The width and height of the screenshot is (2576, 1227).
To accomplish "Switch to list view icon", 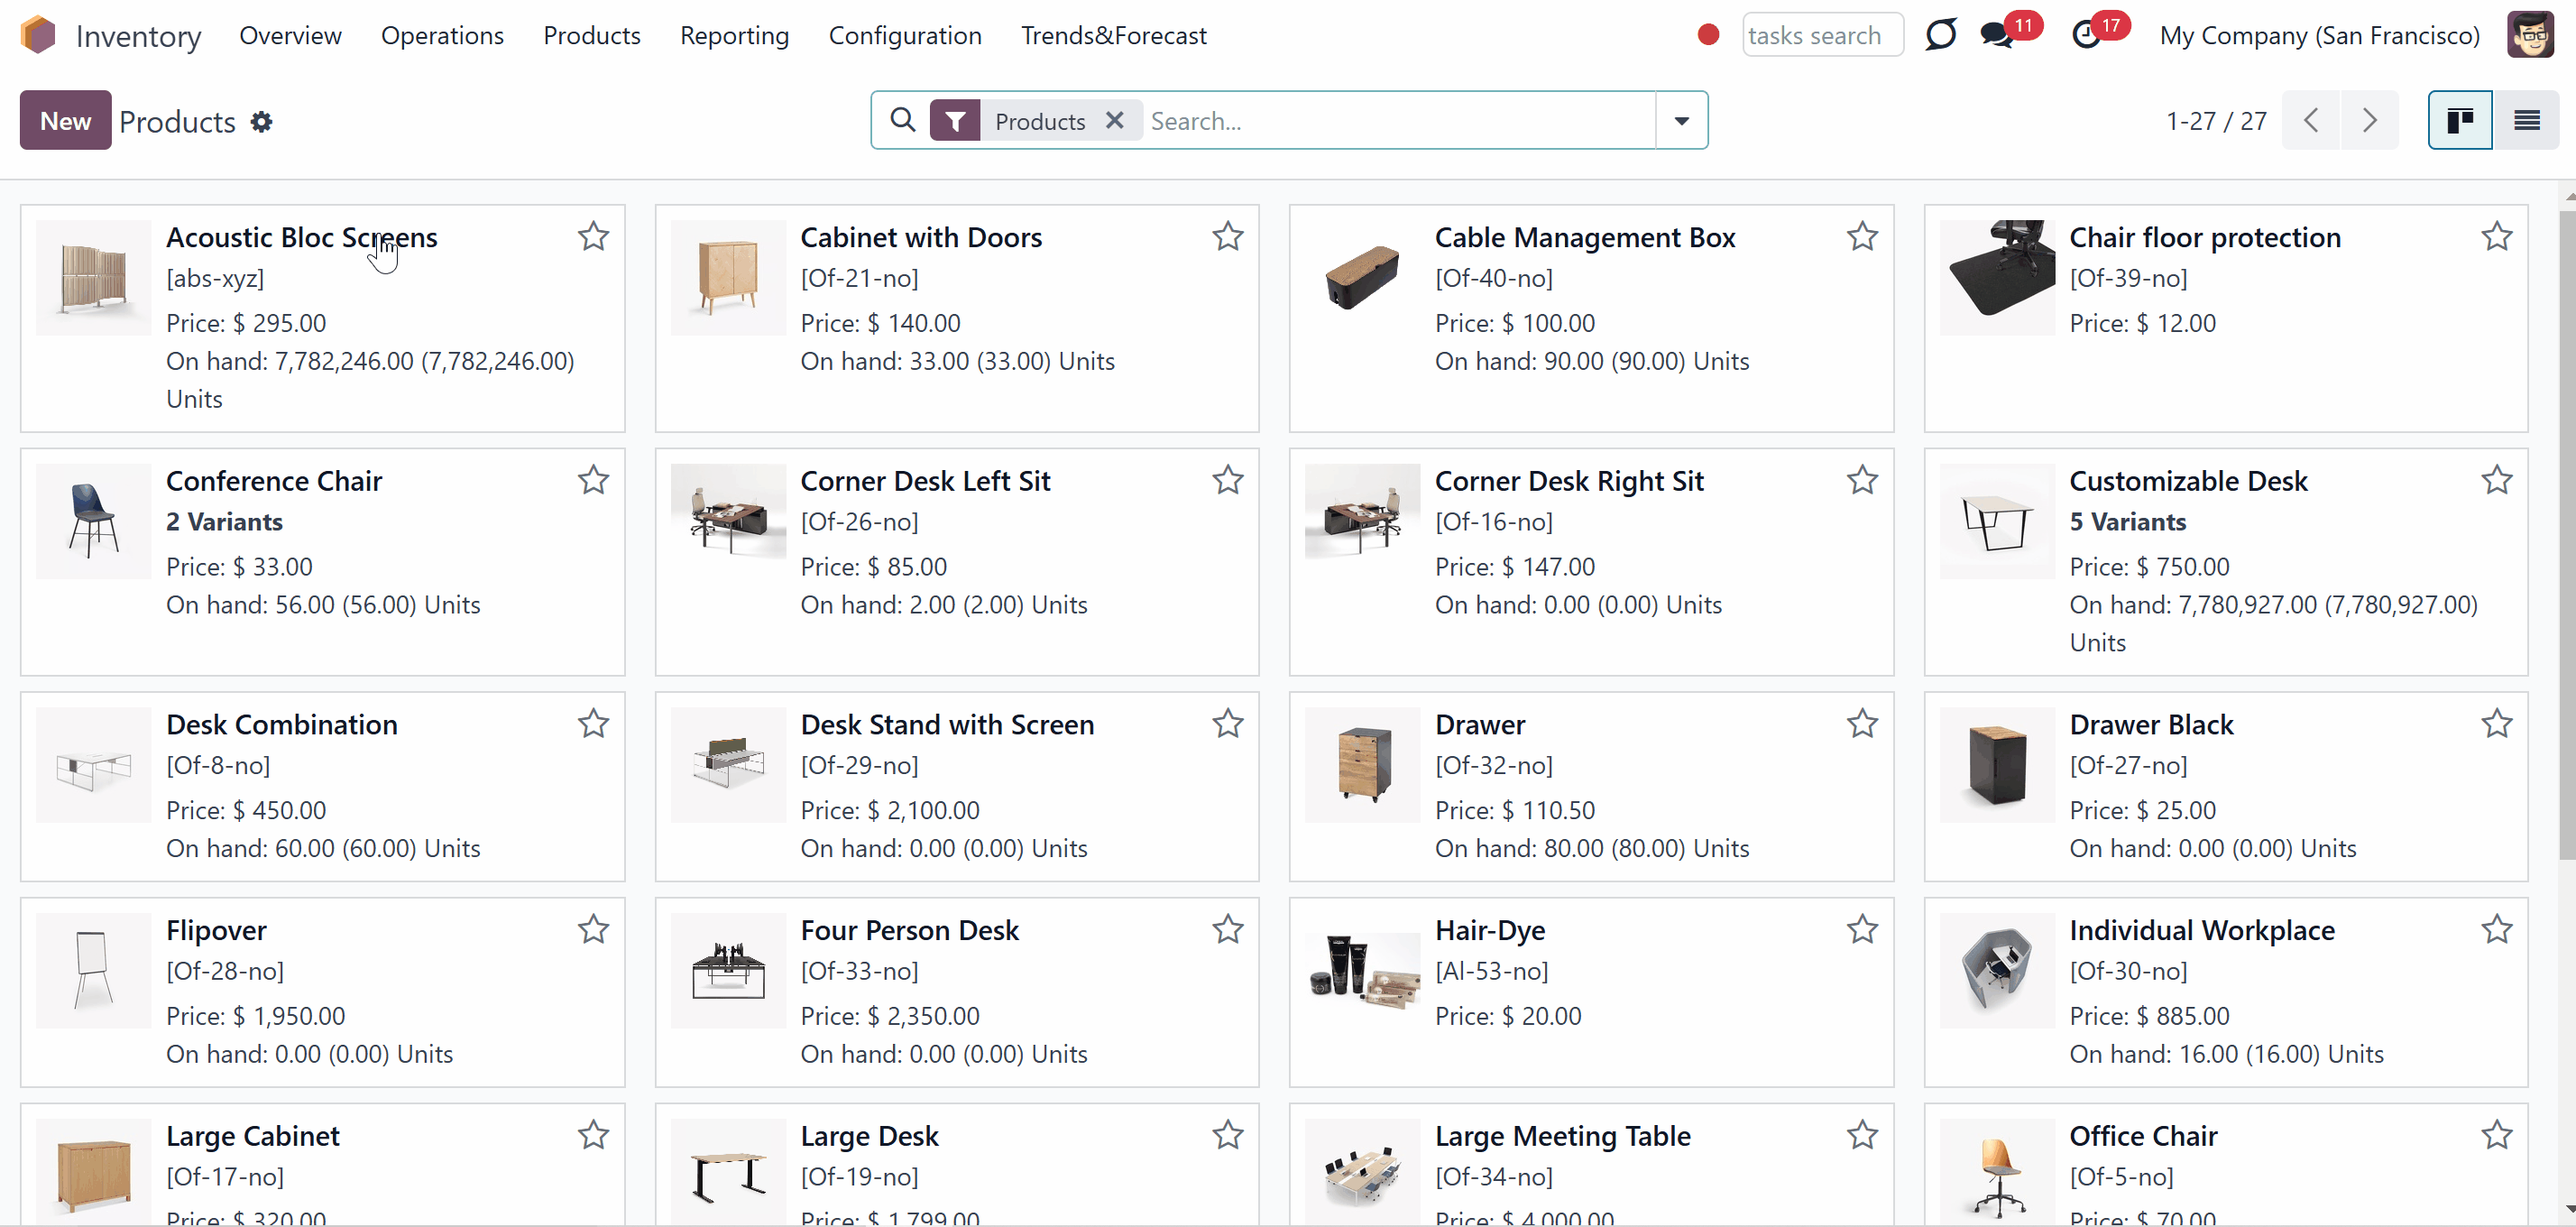I will pyautogui.click(x=2526, y=120).
